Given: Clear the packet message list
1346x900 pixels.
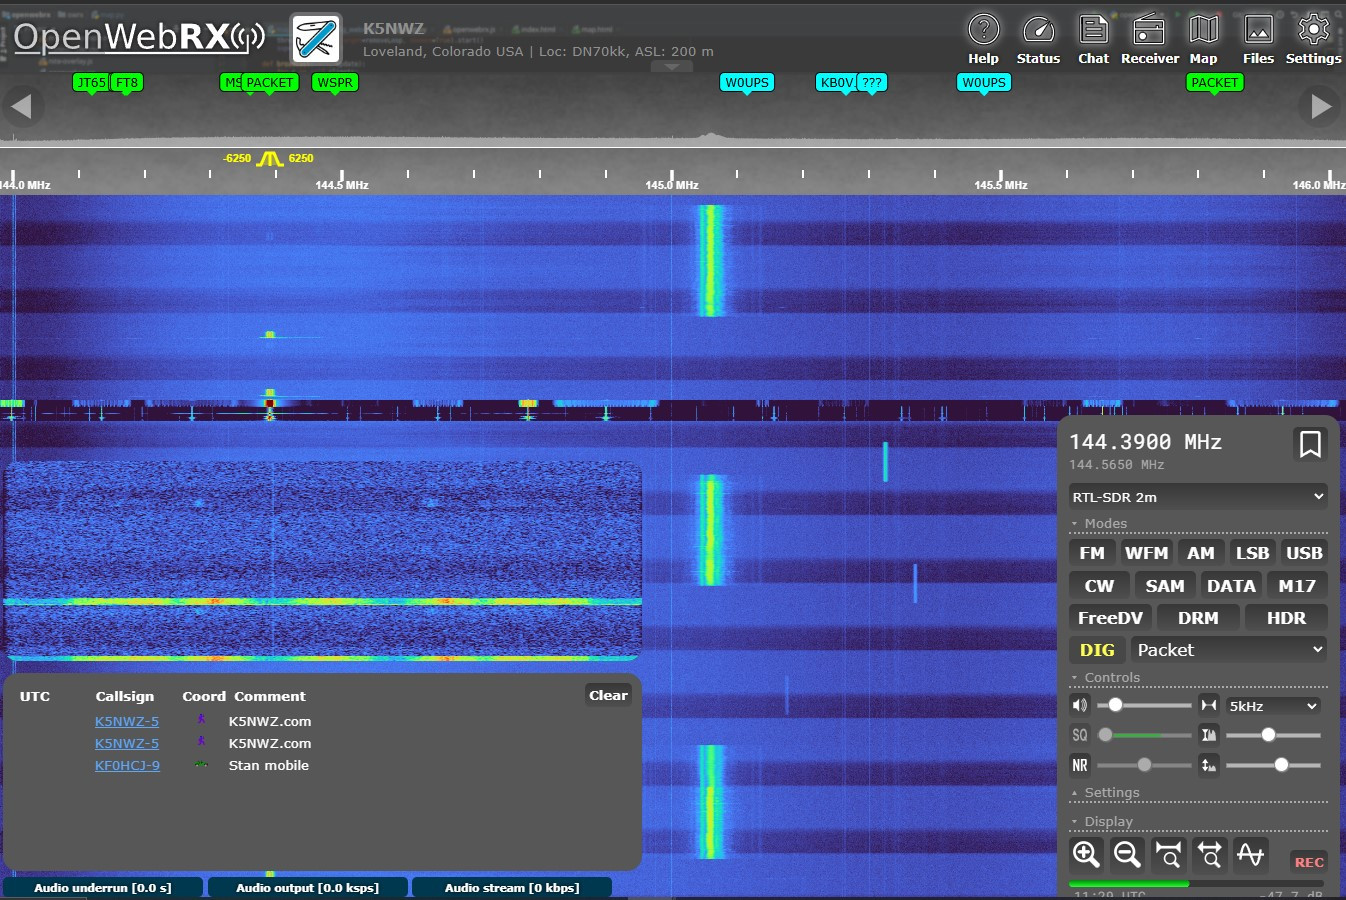Looking at the screenshot, I should click(608, 695).
